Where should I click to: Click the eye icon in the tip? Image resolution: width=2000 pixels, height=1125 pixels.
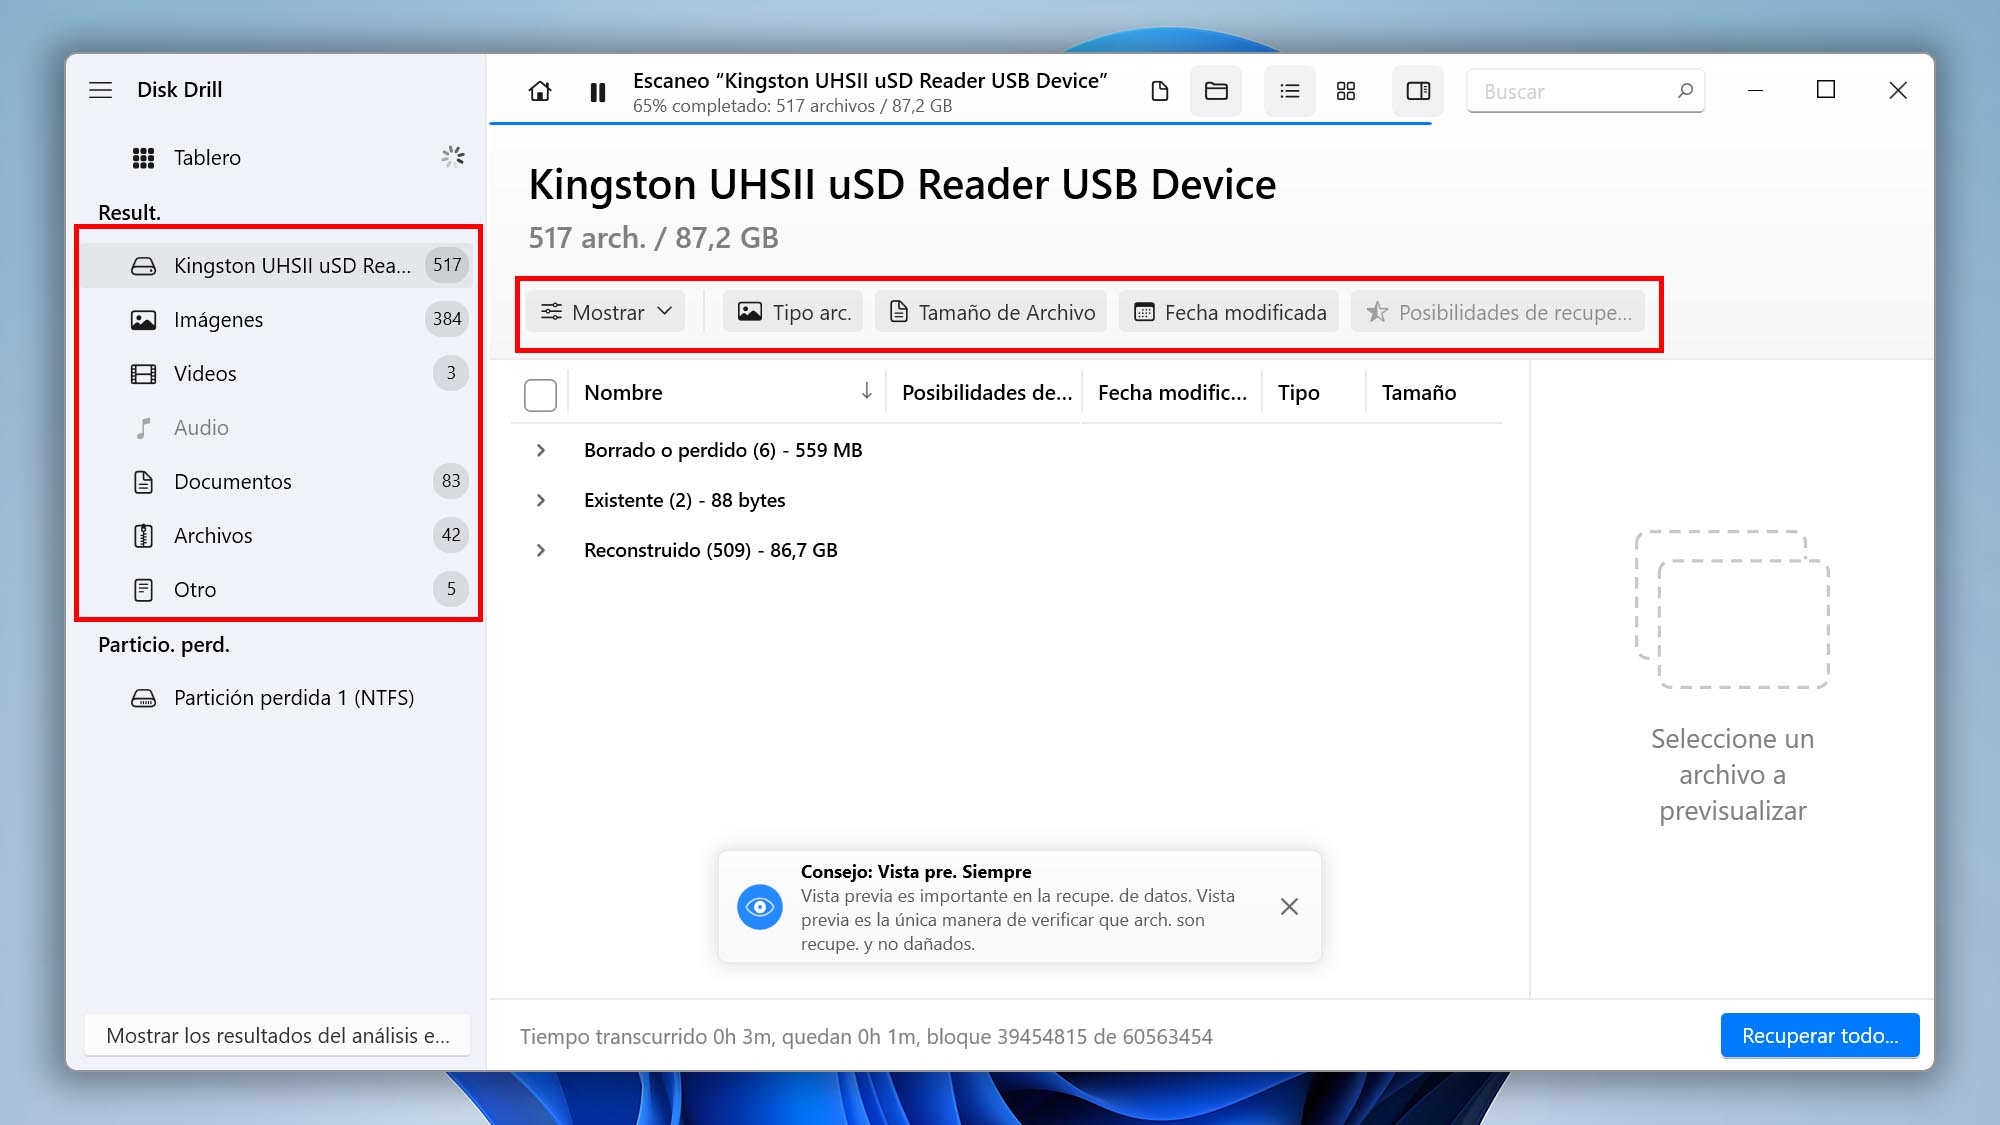[760, 907]
